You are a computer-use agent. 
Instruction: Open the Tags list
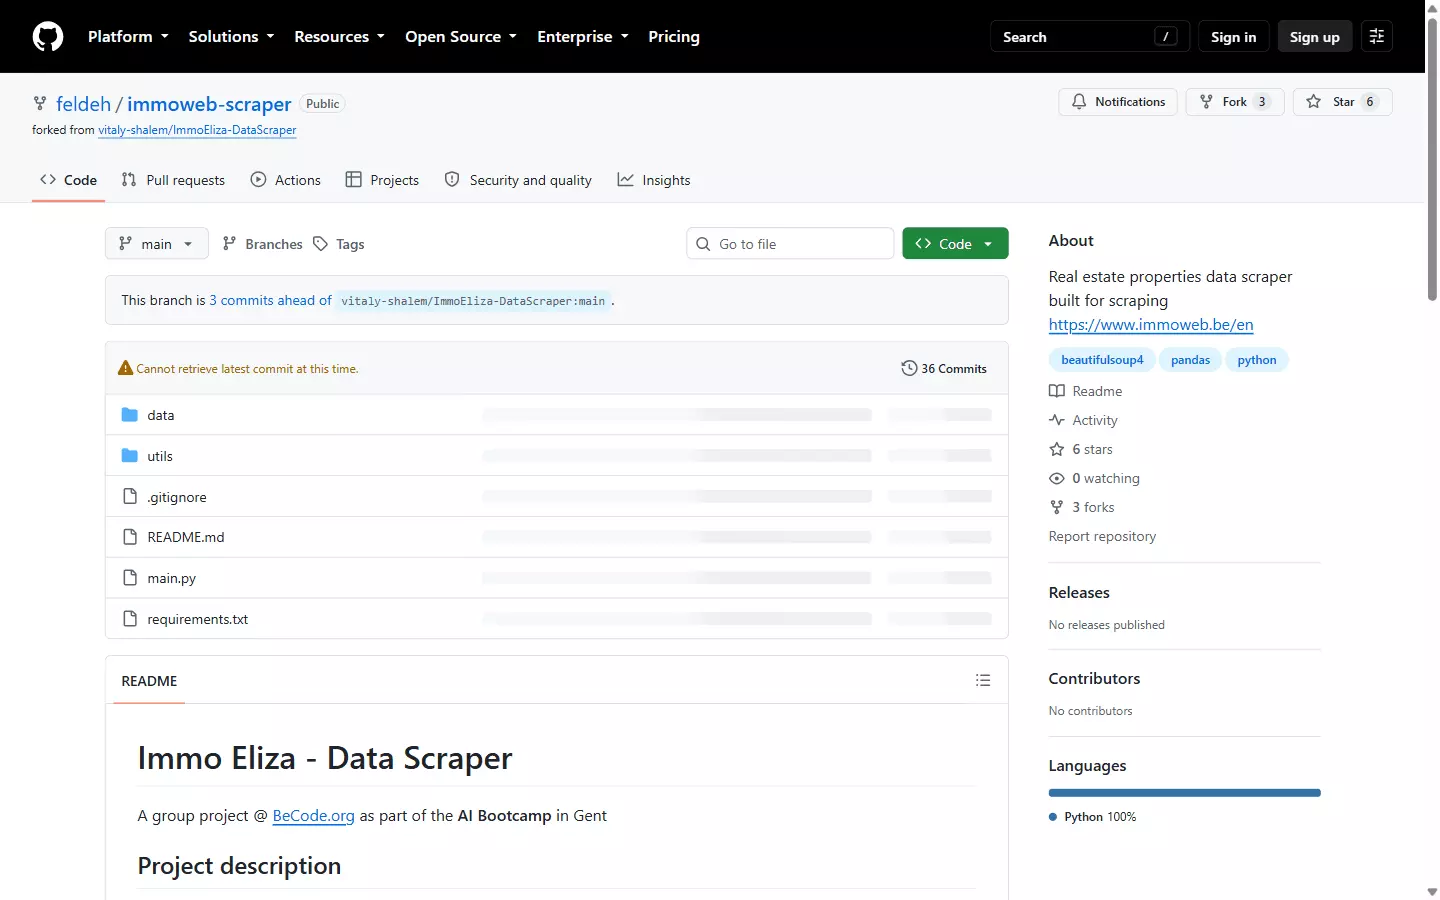[339, 244]
